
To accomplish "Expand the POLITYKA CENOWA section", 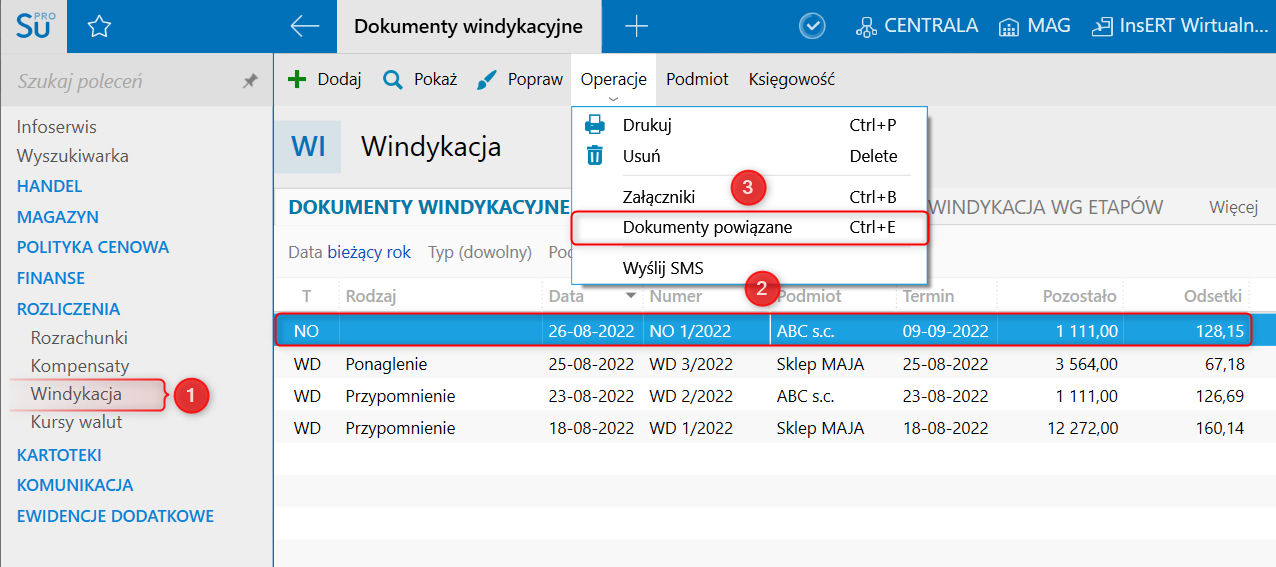I will click(x=93, y=247).
